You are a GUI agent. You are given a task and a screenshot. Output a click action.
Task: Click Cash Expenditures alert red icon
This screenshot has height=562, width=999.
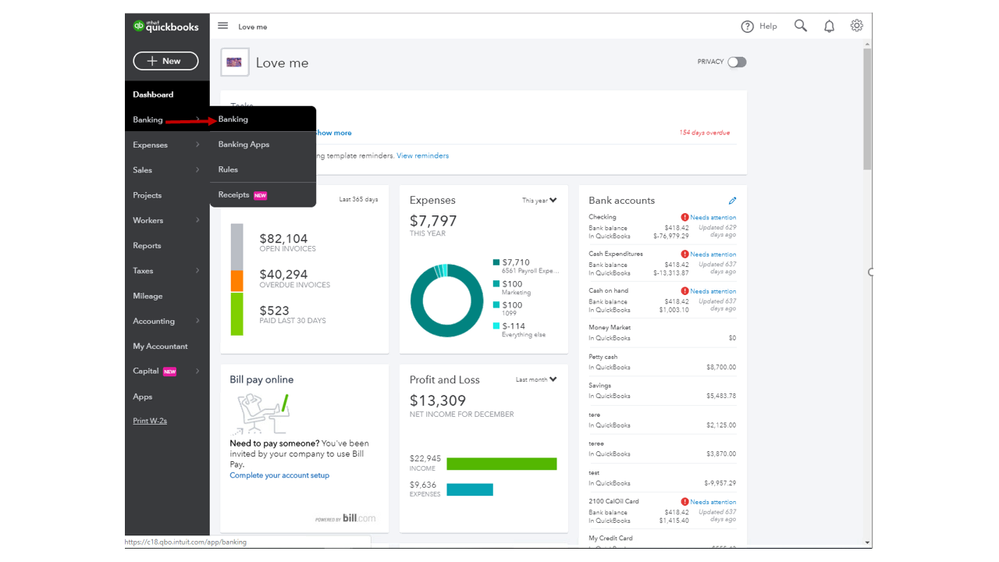pyautogui.click(x=684, y=254)
